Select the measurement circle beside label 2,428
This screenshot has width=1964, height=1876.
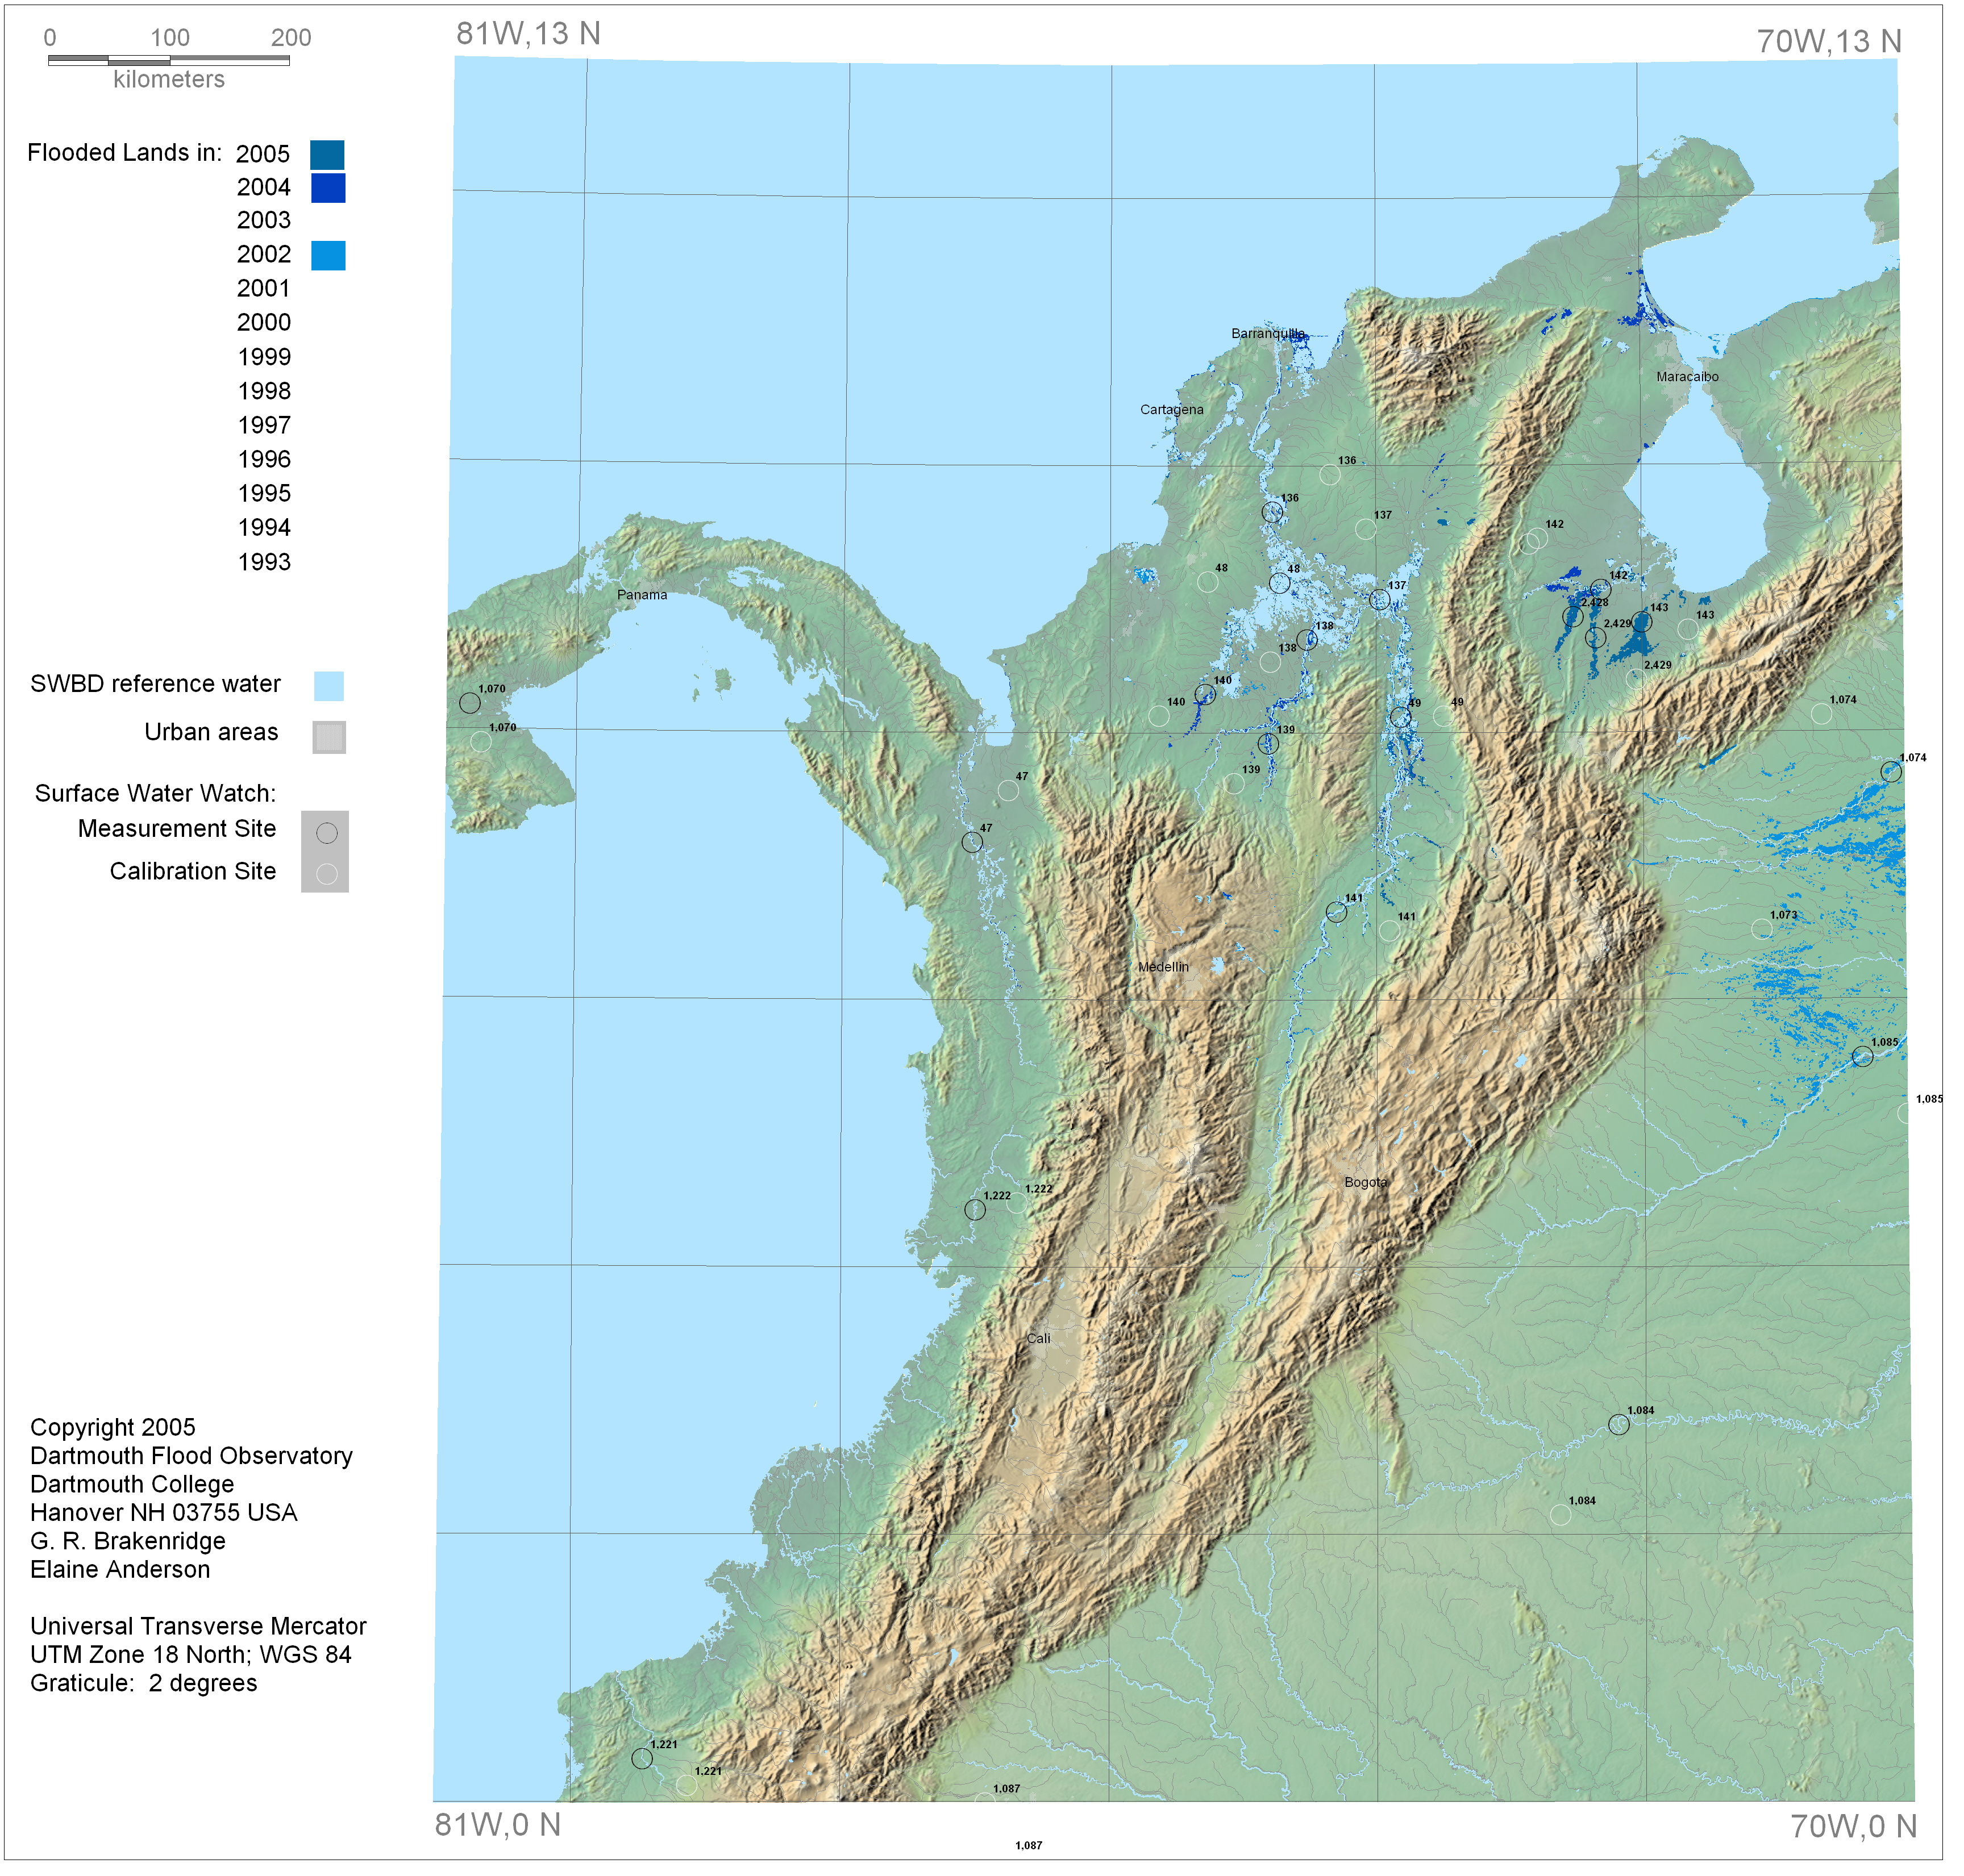tap(1573, 616)
